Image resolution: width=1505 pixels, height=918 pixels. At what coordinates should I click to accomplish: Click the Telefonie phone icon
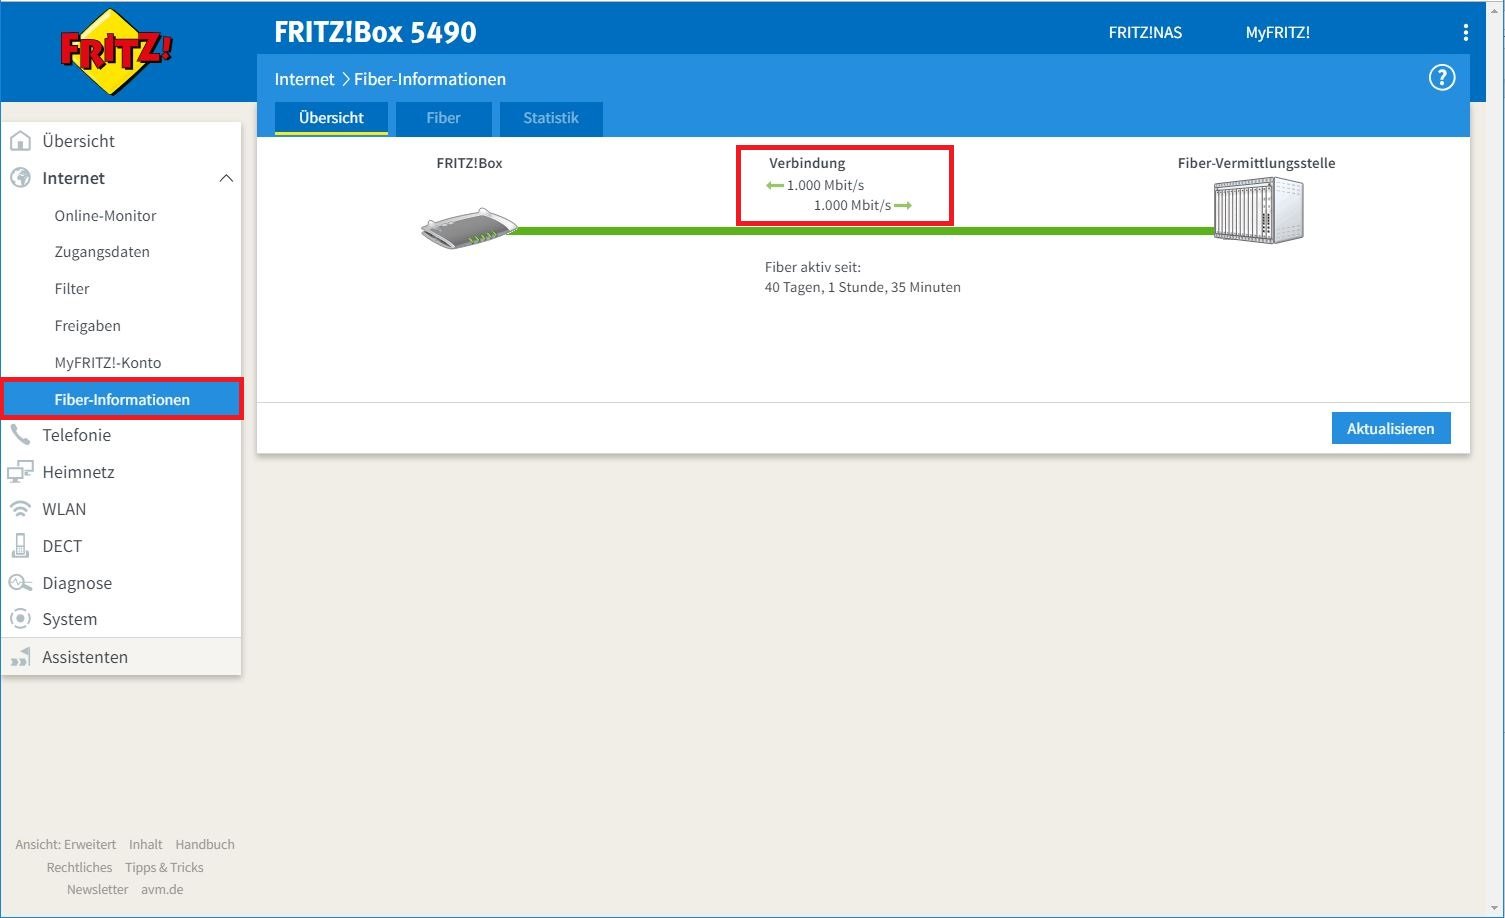tap(20, 435)
